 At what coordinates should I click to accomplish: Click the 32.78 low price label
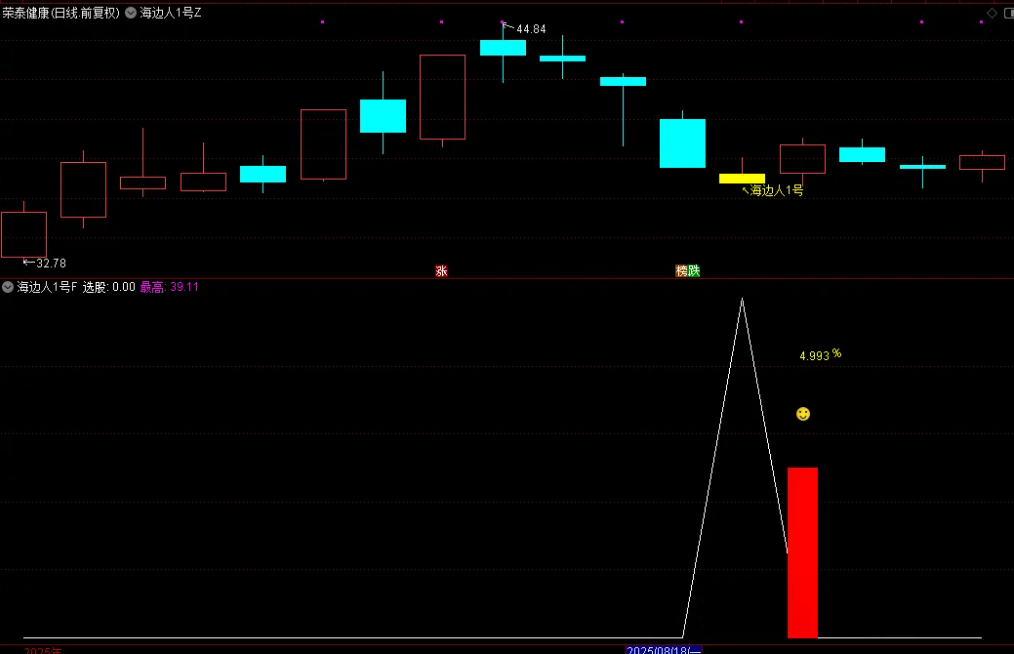[x=50, y=263]
